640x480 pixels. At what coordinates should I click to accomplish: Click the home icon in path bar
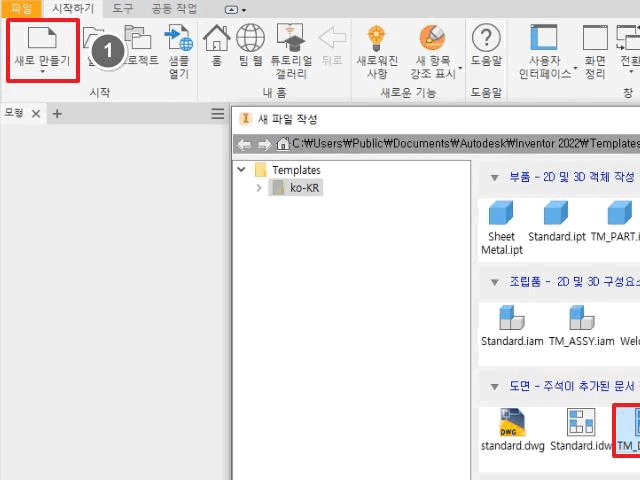click(283, 144)
